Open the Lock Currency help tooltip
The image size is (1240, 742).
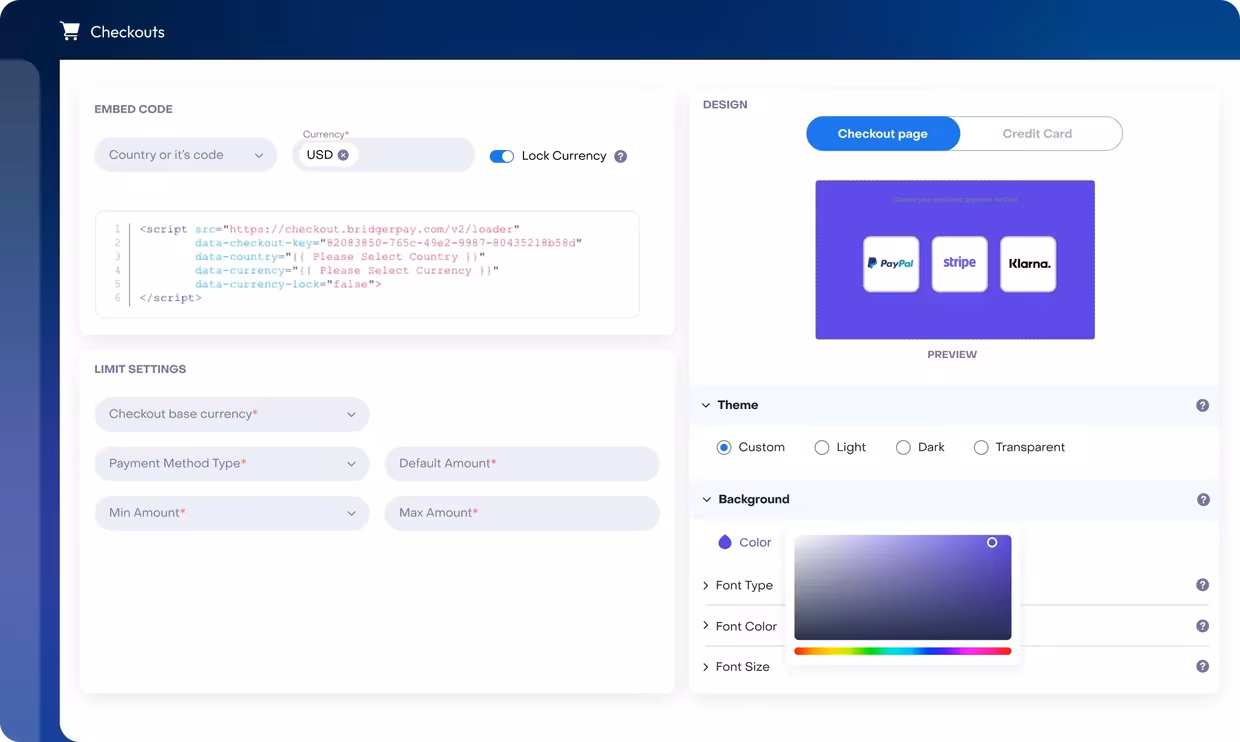point(620,156)
